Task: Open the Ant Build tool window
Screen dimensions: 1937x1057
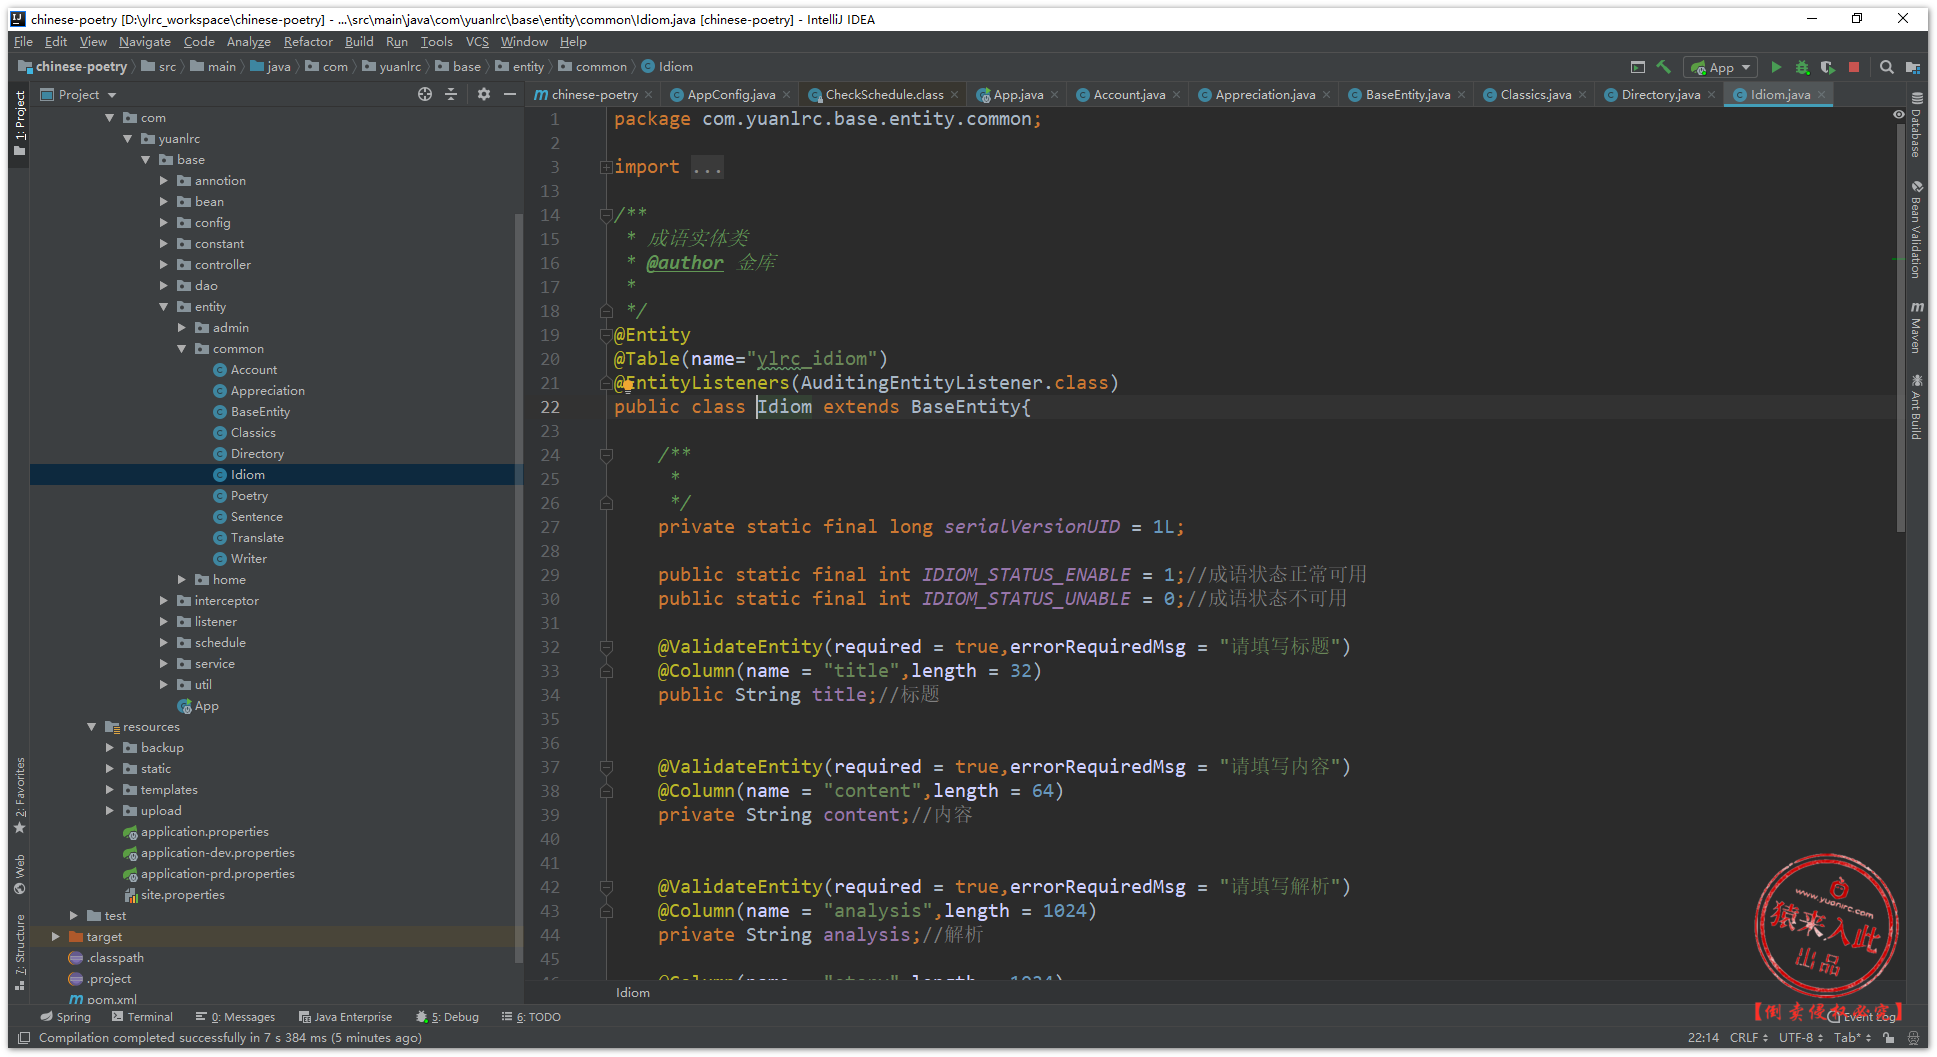Action: pyautogui.click(x=1916, y=407)
